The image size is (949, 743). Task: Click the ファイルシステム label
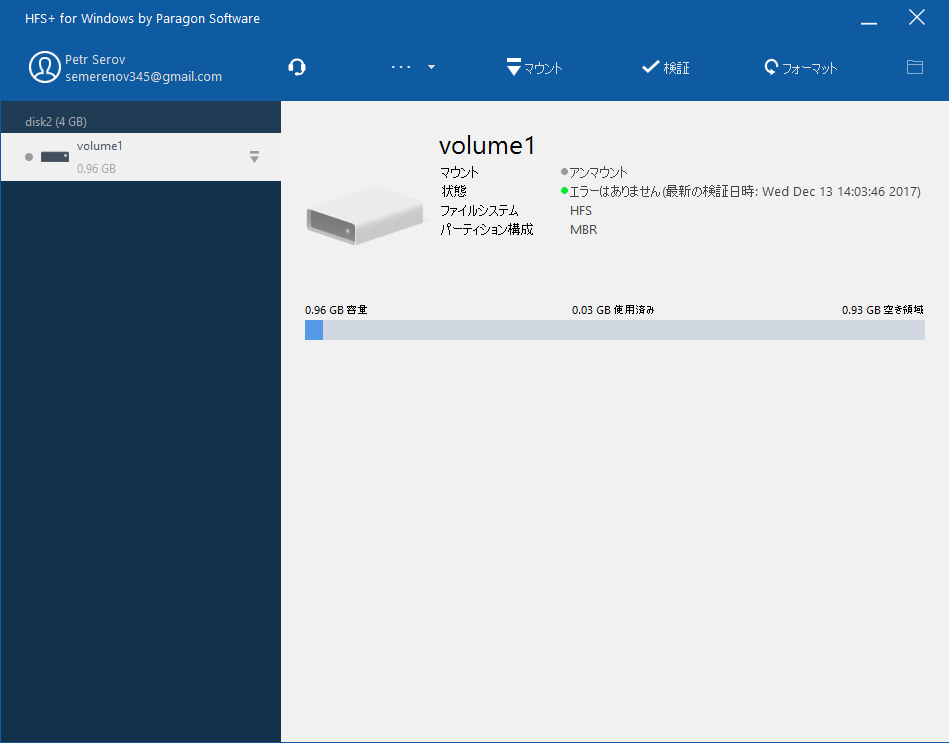tap(479, 211)
